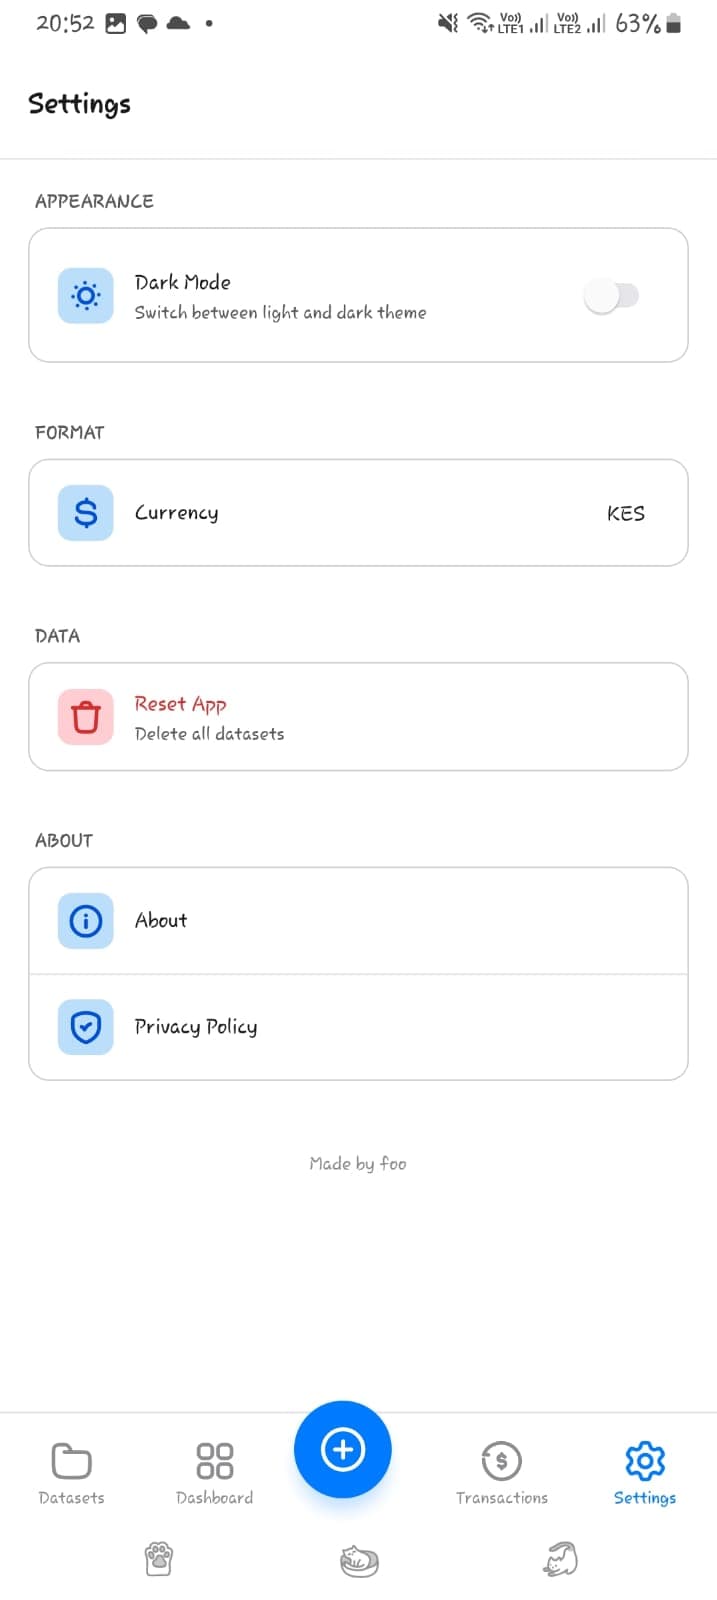Open the Dark Mode sun icon
The width and height of the screenshot is (717, 1600).
85,295
